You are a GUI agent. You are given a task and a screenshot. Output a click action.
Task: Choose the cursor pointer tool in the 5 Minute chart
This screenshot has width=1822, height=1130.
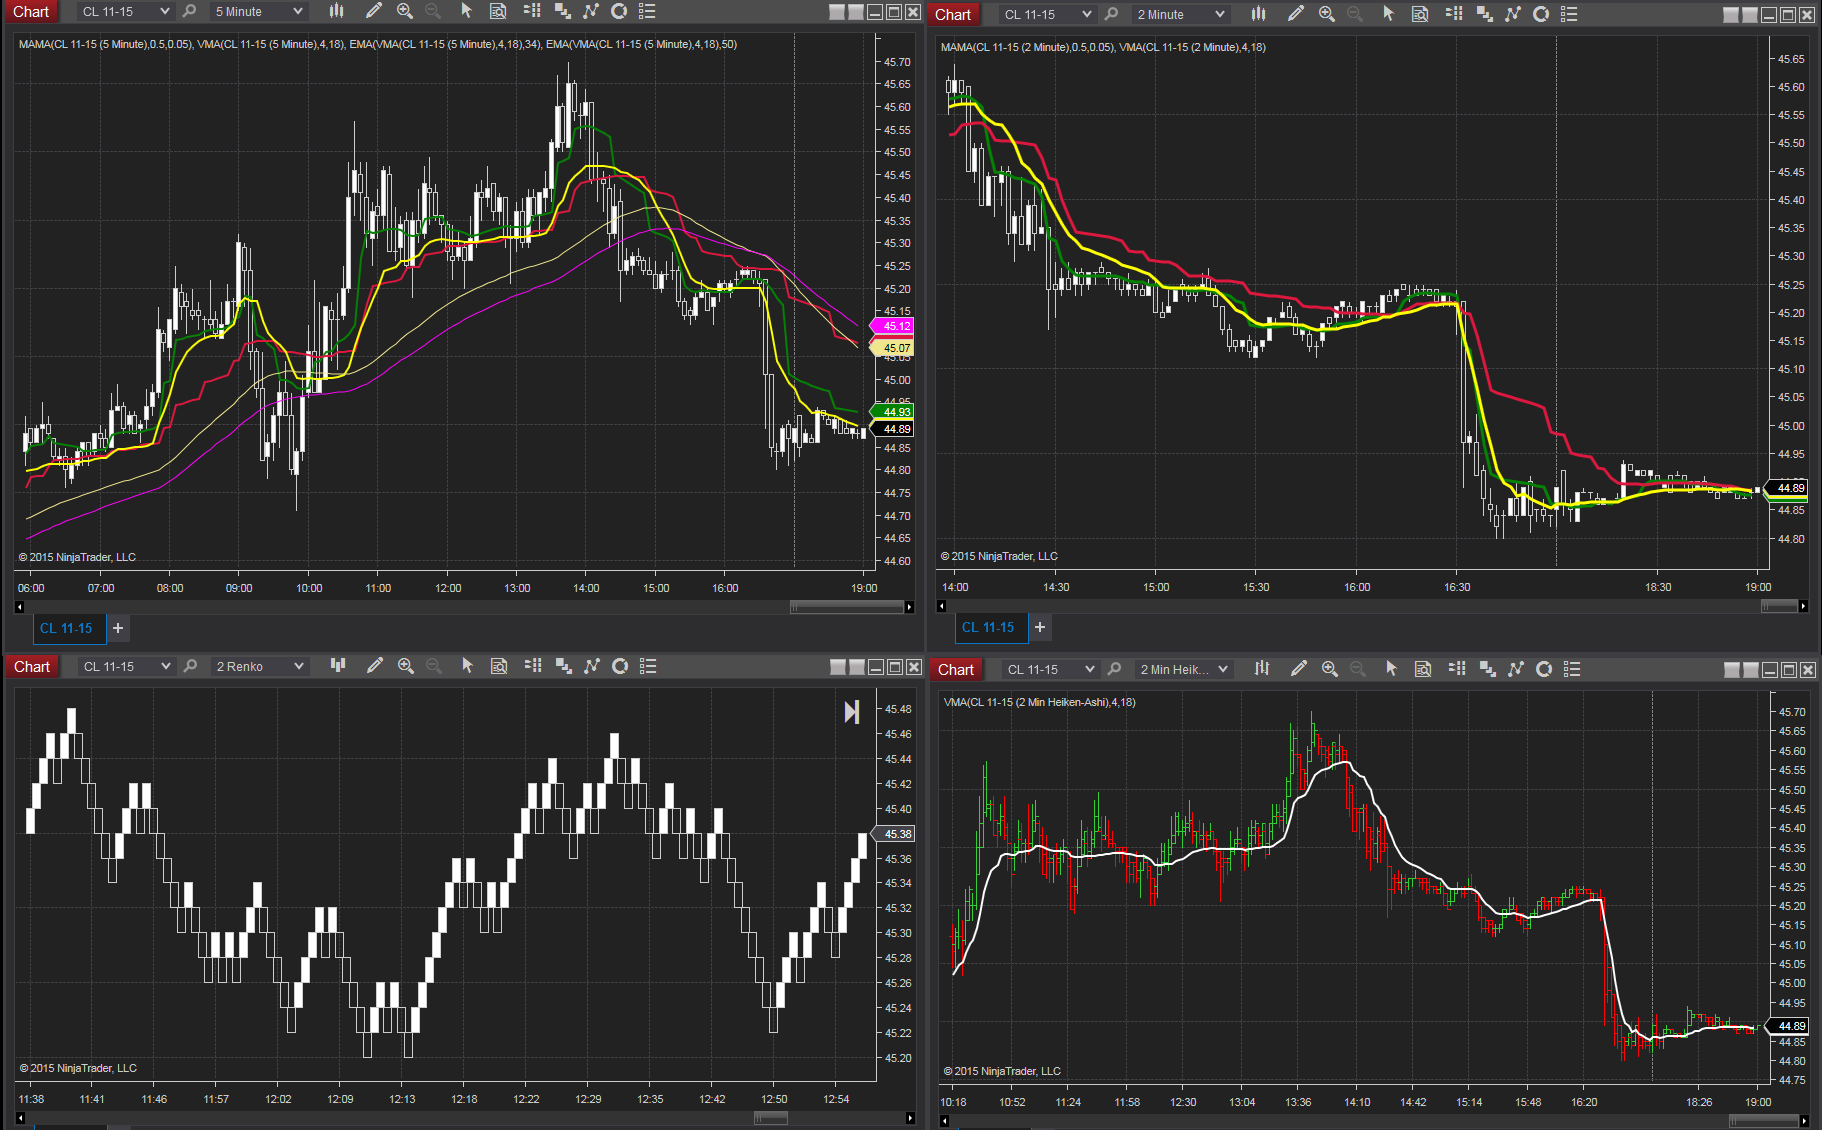coord(466,11)
